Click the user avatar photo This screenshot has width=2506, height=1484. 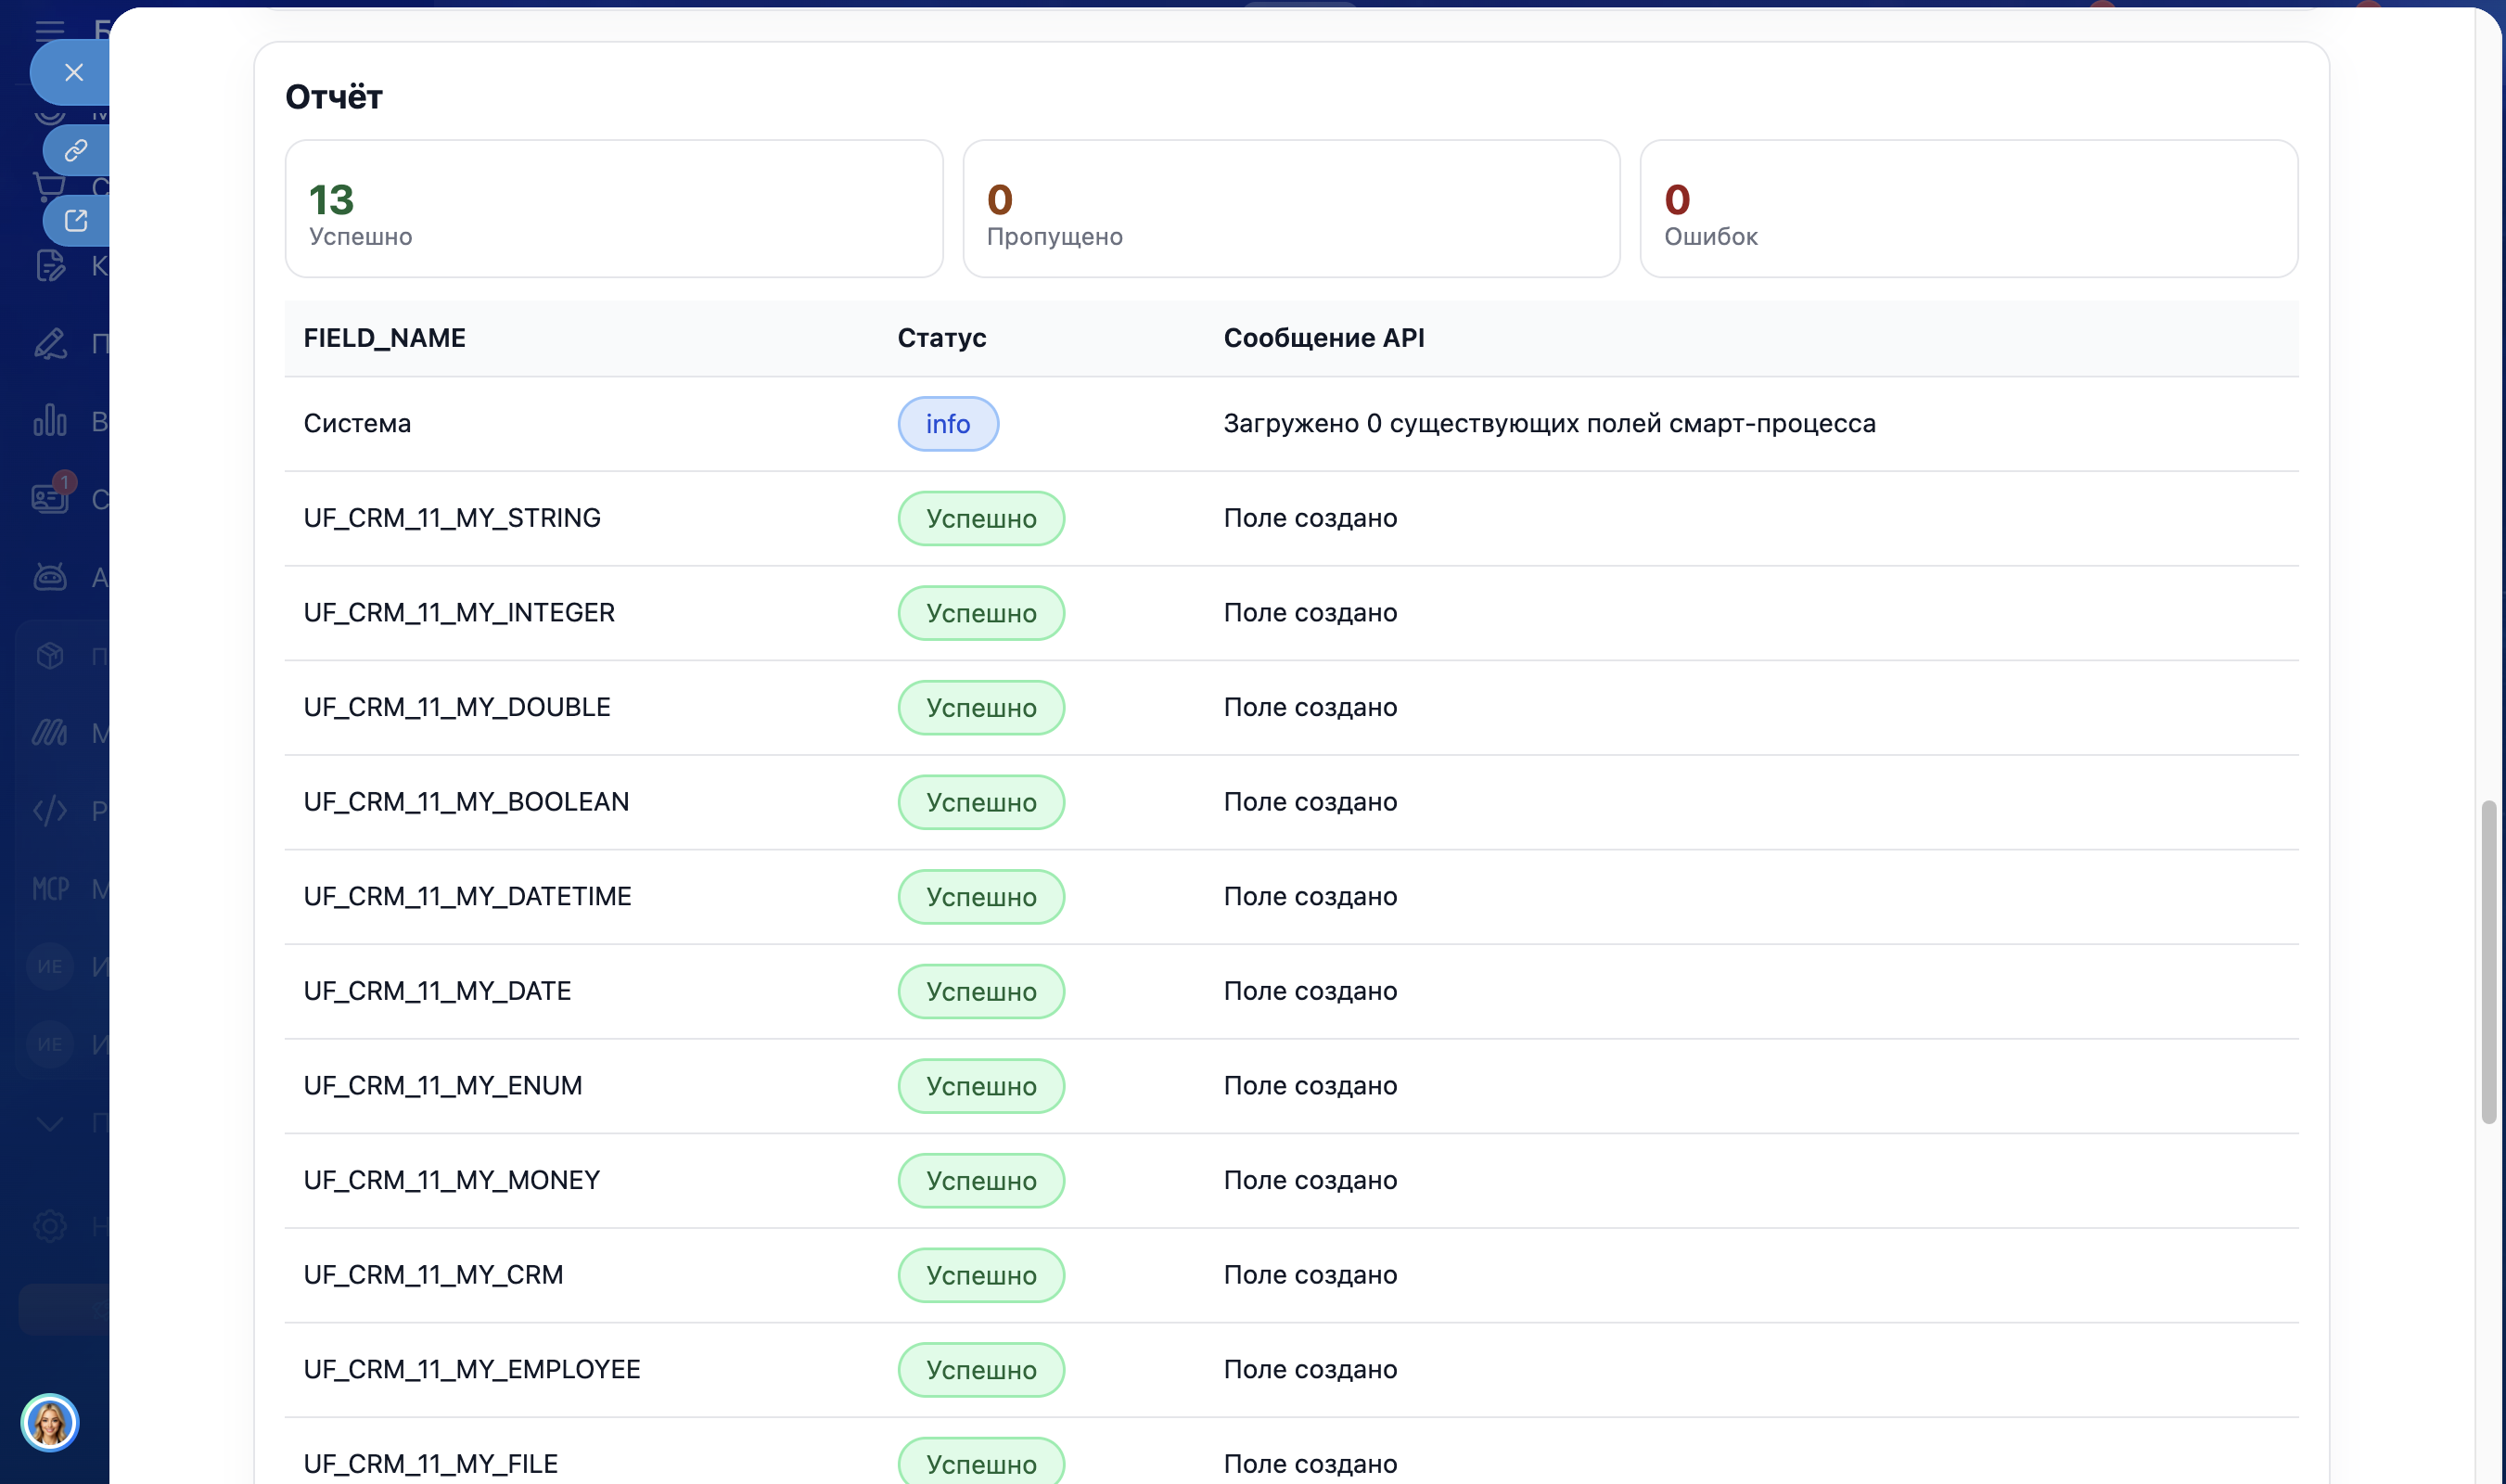(x=49, y=1422)
